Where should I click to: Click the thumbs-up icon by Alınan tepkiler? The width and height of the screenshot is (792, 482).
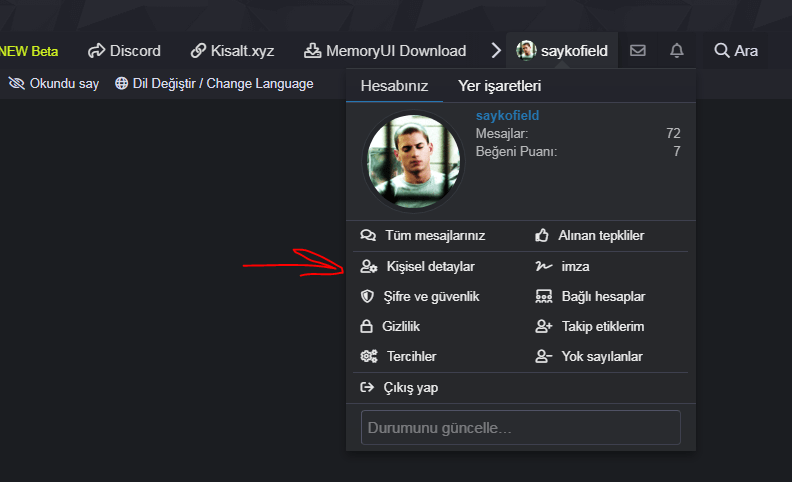click(542, 235)
